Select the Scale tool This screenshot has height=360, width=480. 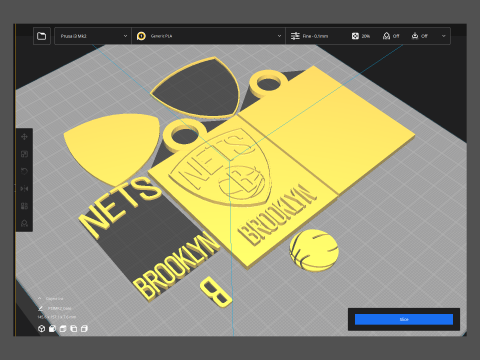(24, 154)
